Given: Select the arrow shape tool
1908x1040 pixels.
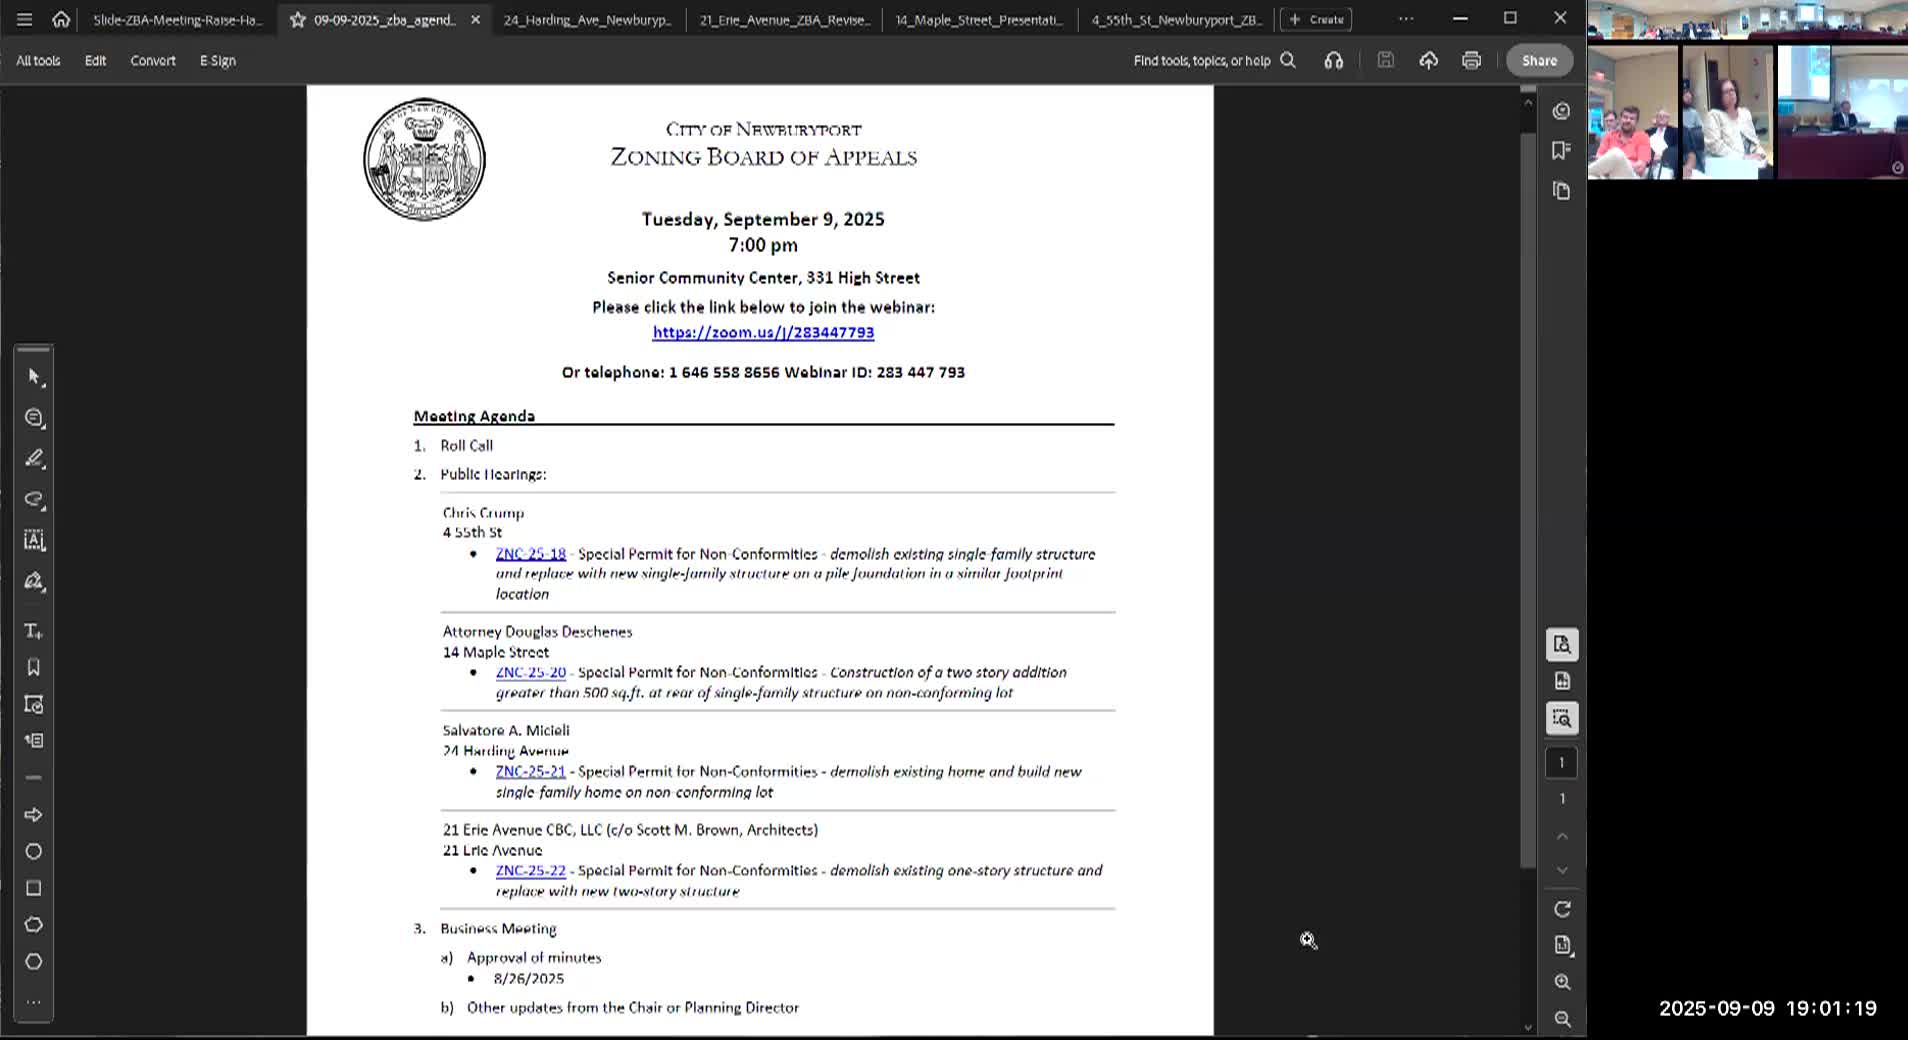Looking at the screenshot, I should point(34,815).
